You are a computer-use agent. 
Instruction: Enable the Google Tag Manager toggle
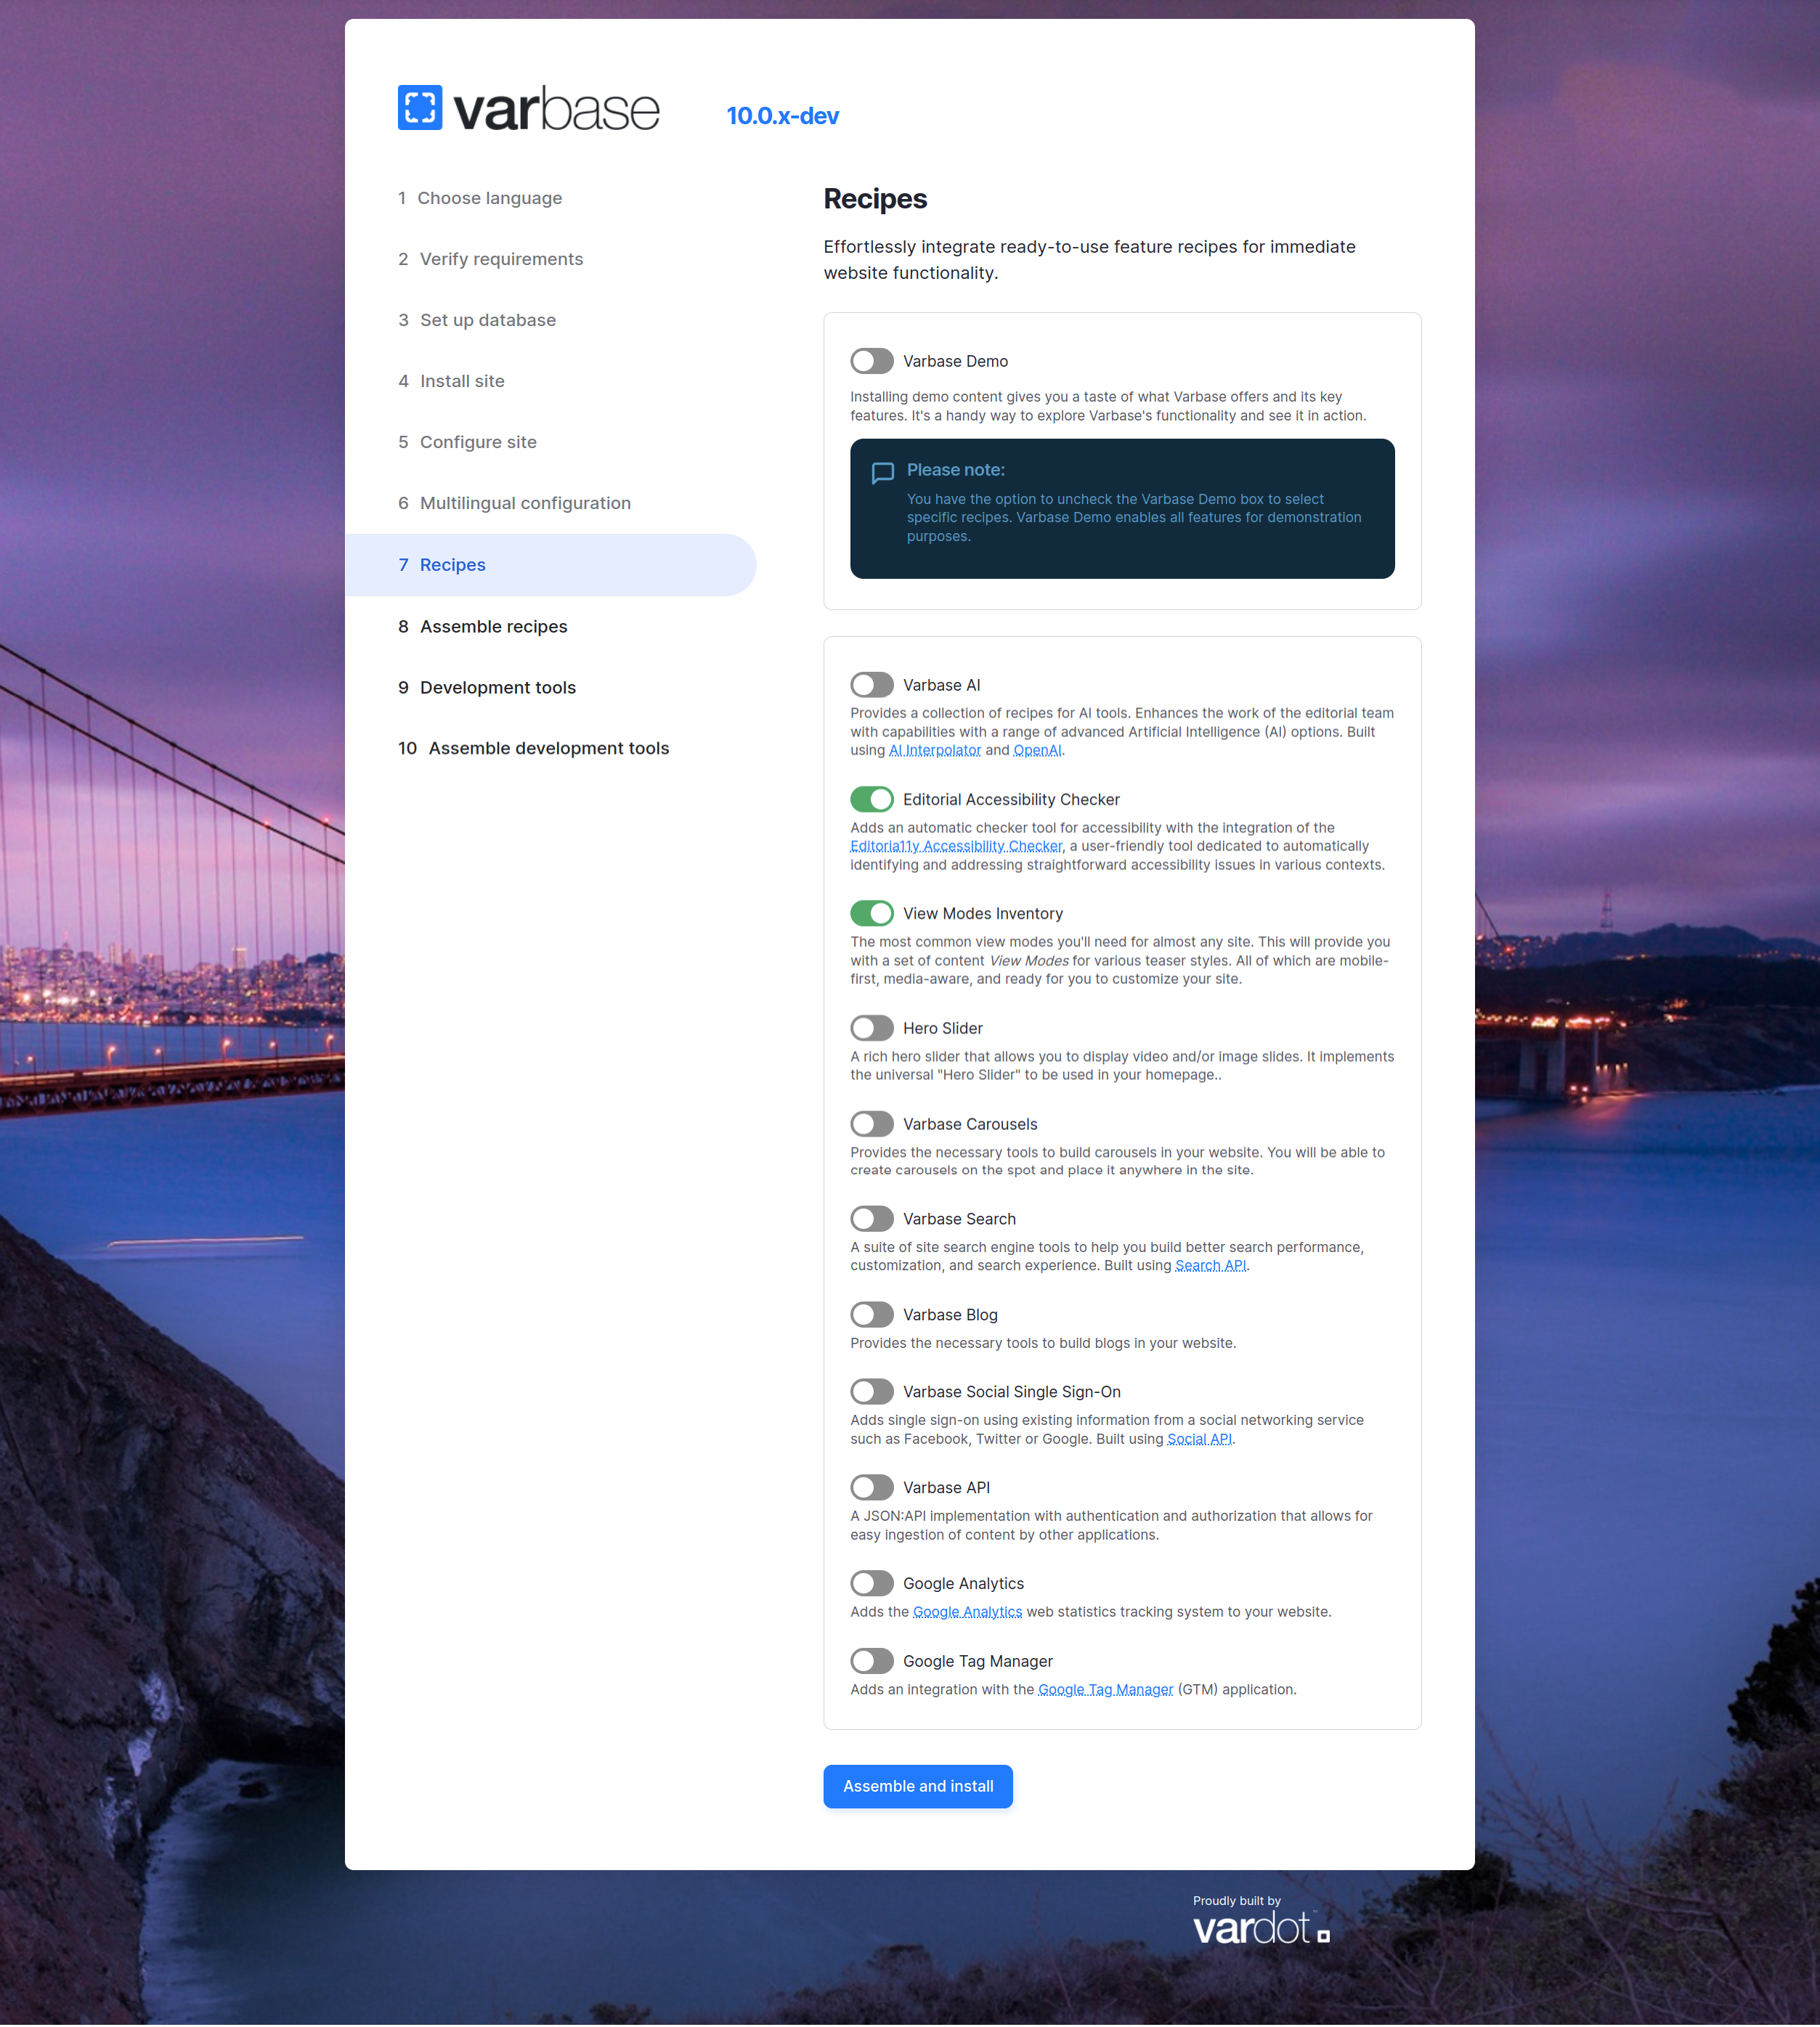click(871, 1661)
